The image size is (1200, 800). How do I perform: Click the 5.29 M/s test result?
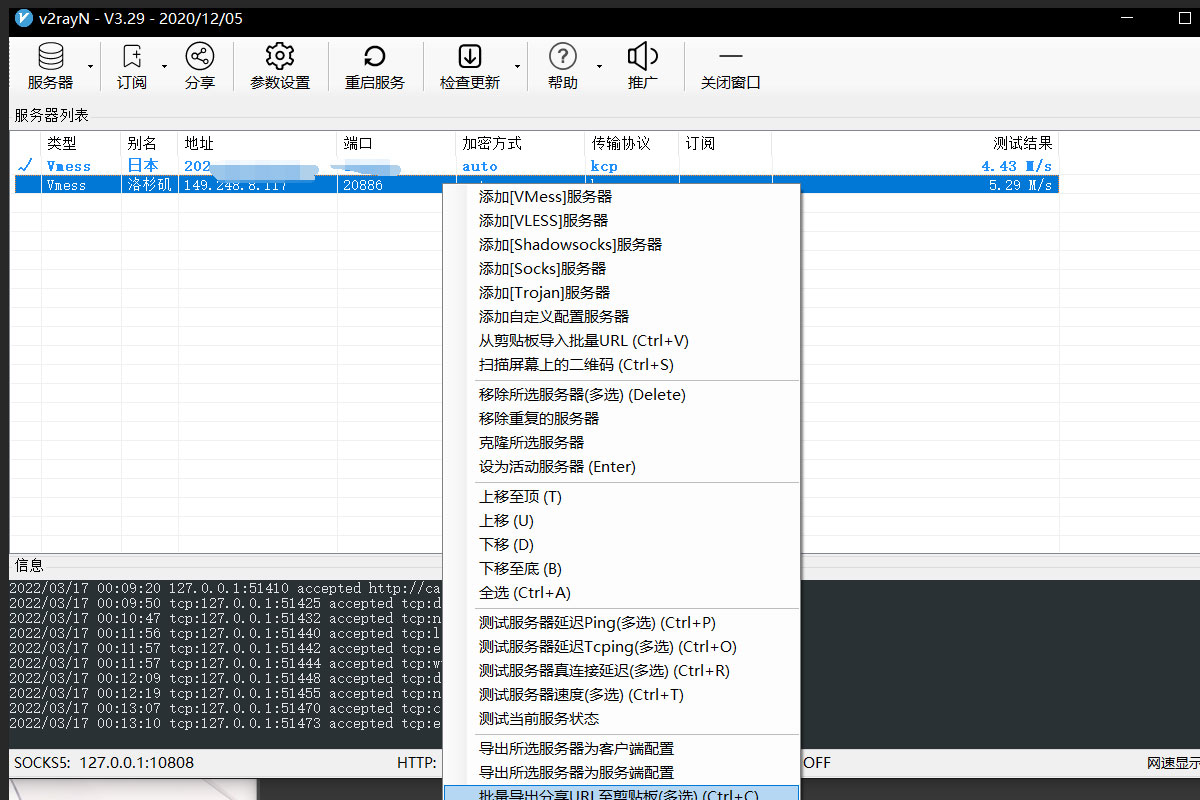pyautogui.click(x=1020, y=185)
